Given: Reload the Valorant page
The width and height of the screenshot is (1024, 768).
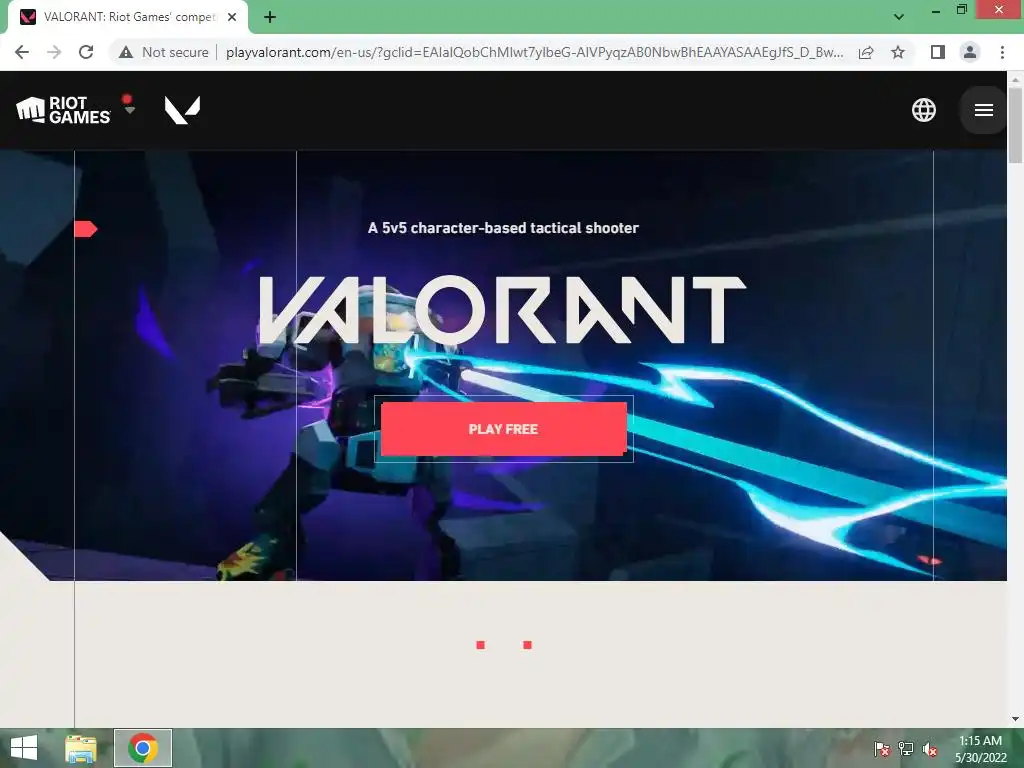Looking at the screenshot, I should pos(86,52).
